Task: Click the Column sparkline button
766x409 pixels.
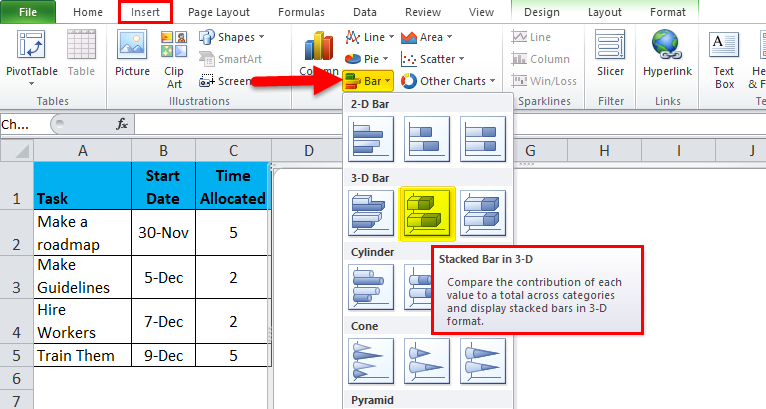Action: pyautogui.click(x=541, y=59)
